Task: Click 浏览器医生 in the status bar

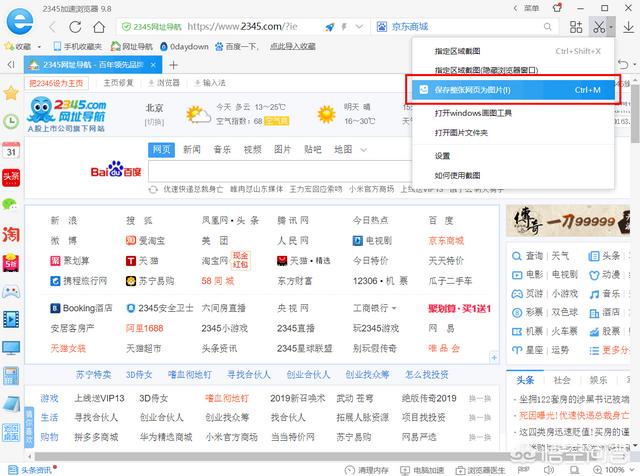Action: click(480, 470)
